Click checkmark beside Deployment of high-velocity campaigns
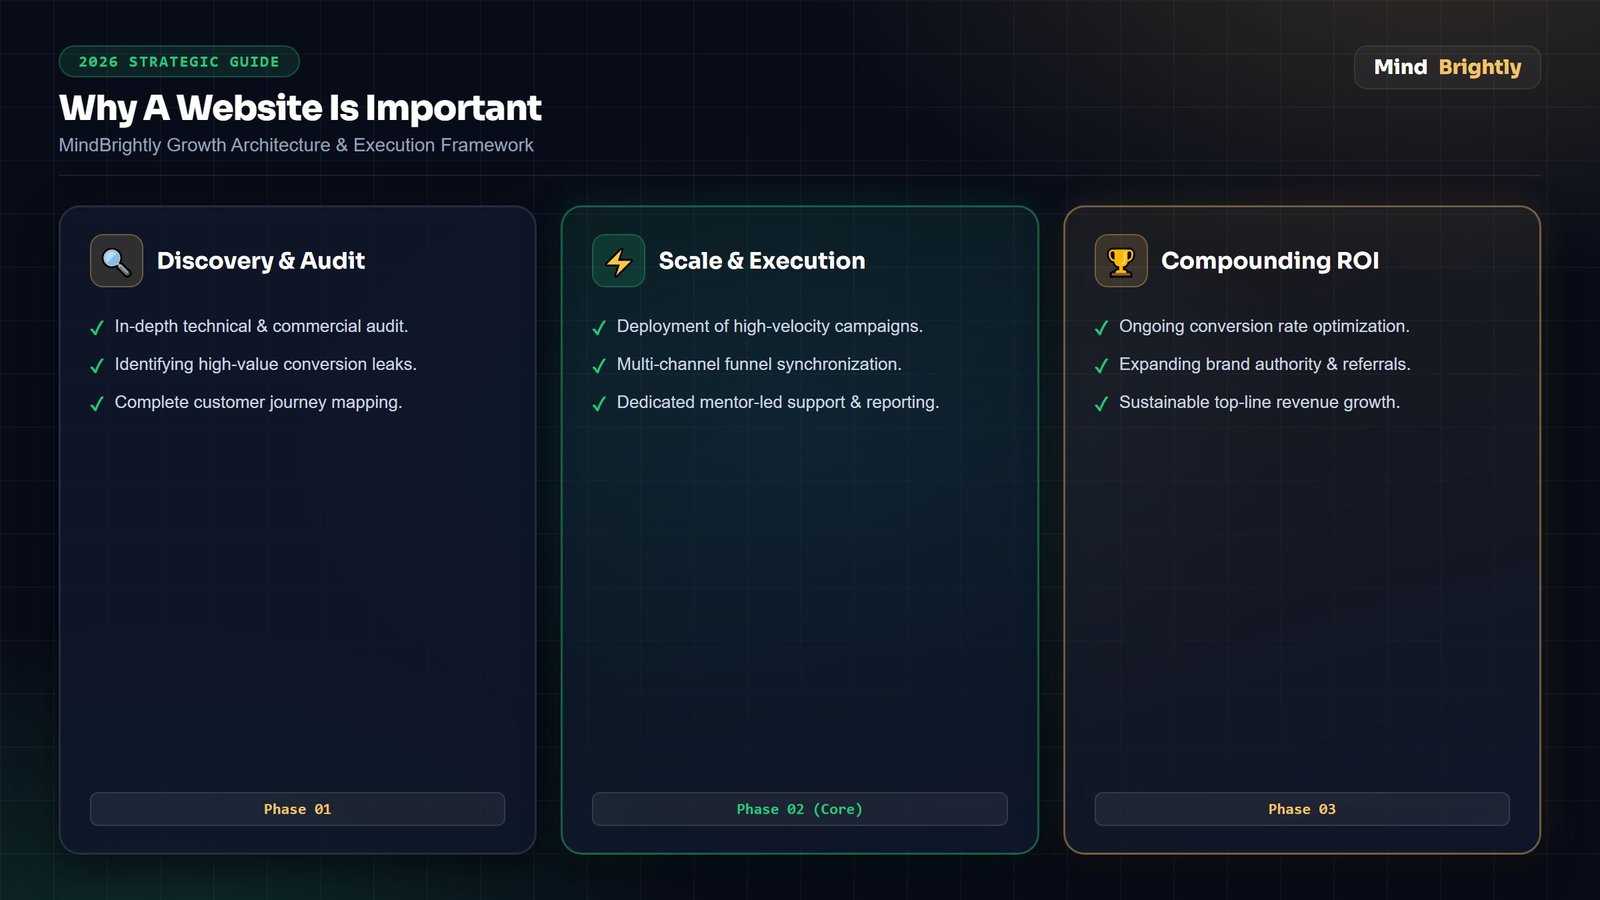The width and height of the screenshot is (1600, 900). [x=599, y=328]
